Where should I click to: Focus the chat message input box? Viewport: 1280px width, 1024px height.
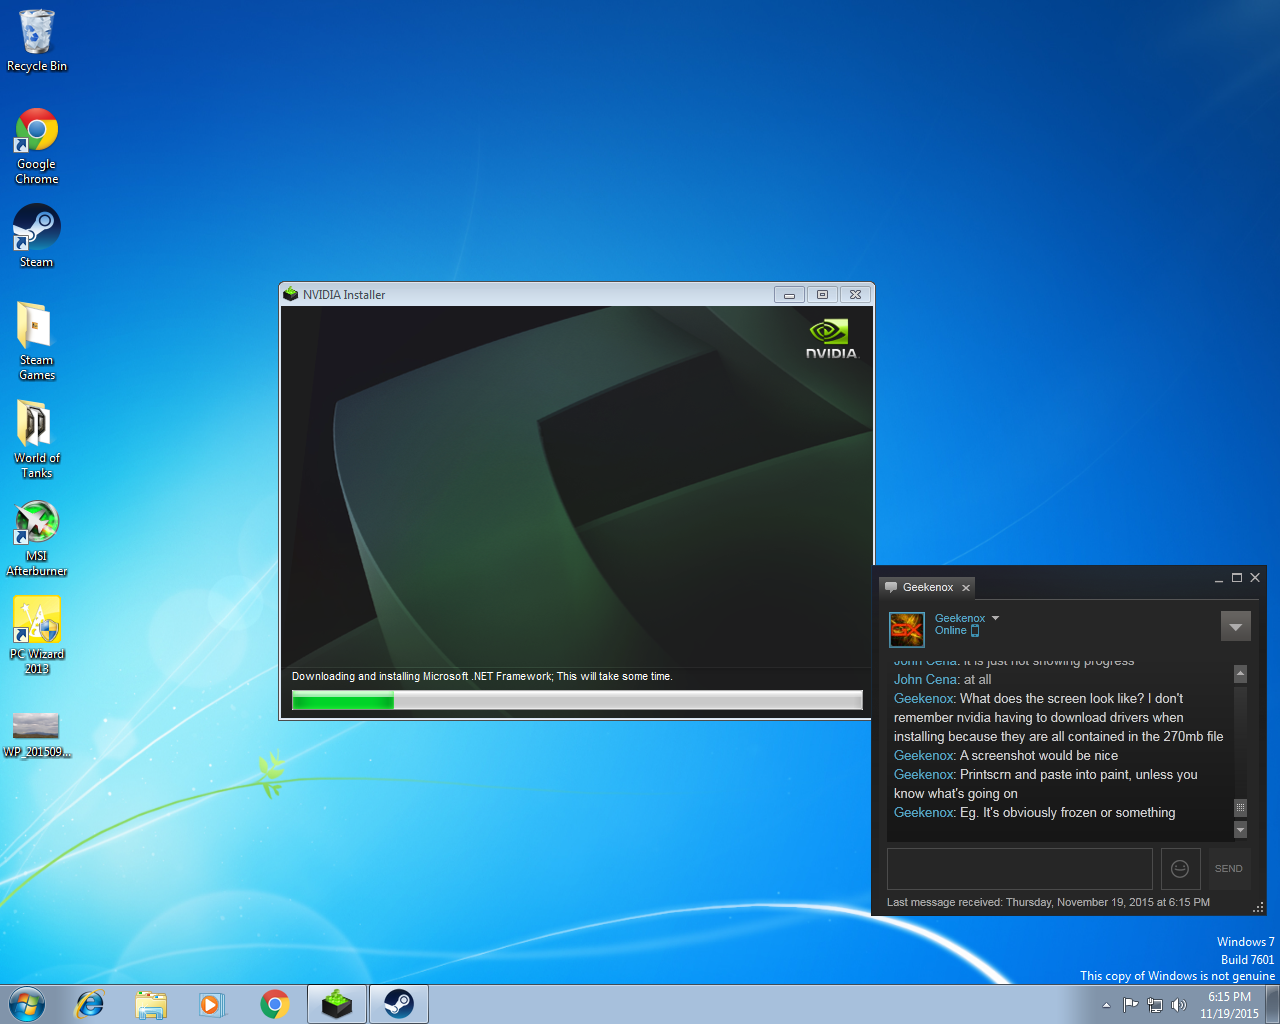click(1020, 868)
